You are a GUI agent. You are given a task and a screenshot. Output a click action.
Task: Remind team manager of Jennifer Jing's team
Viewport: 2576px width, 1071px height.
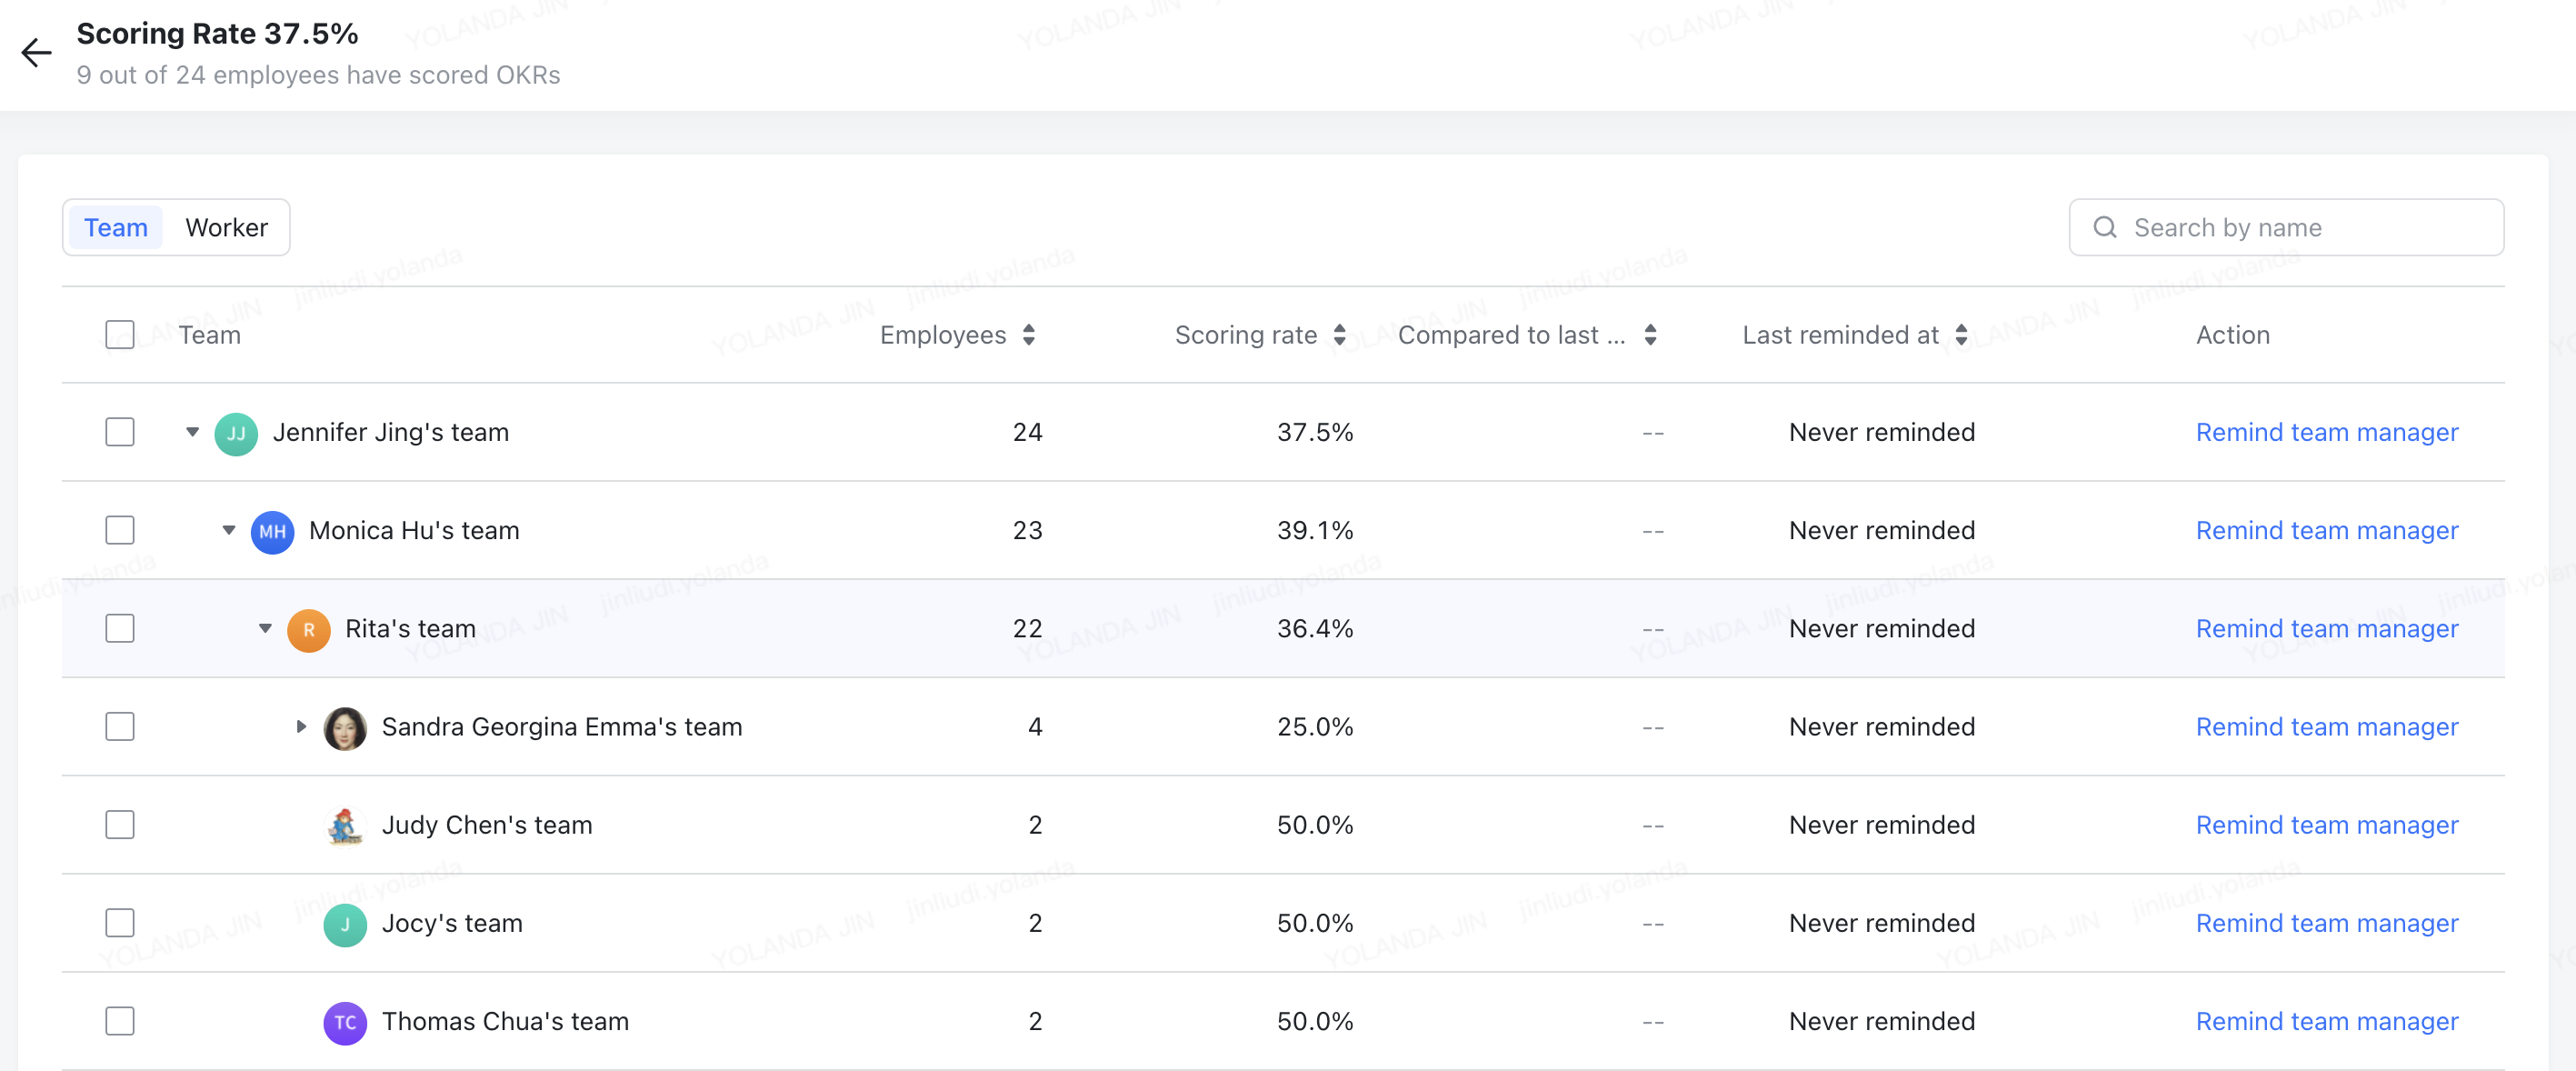[x=2326, y=432]
